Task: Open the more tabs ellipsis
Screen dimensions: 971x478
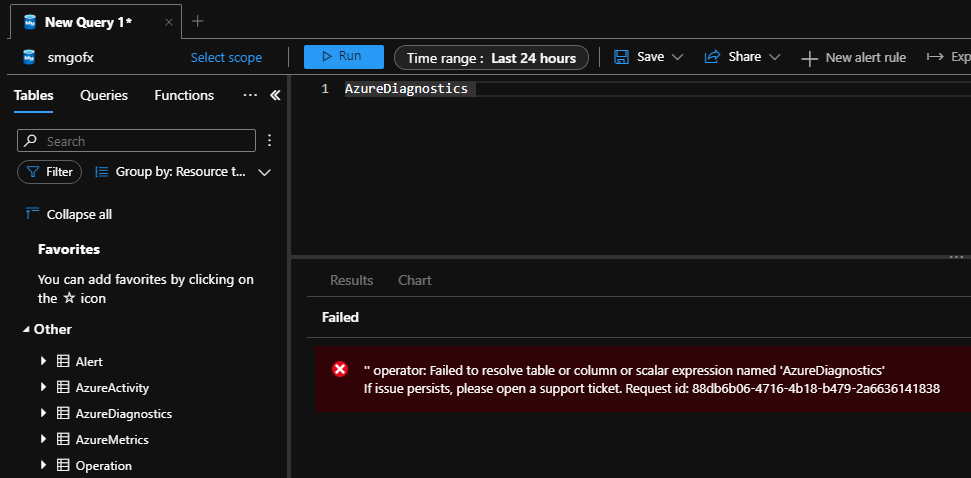Action: 250,95
